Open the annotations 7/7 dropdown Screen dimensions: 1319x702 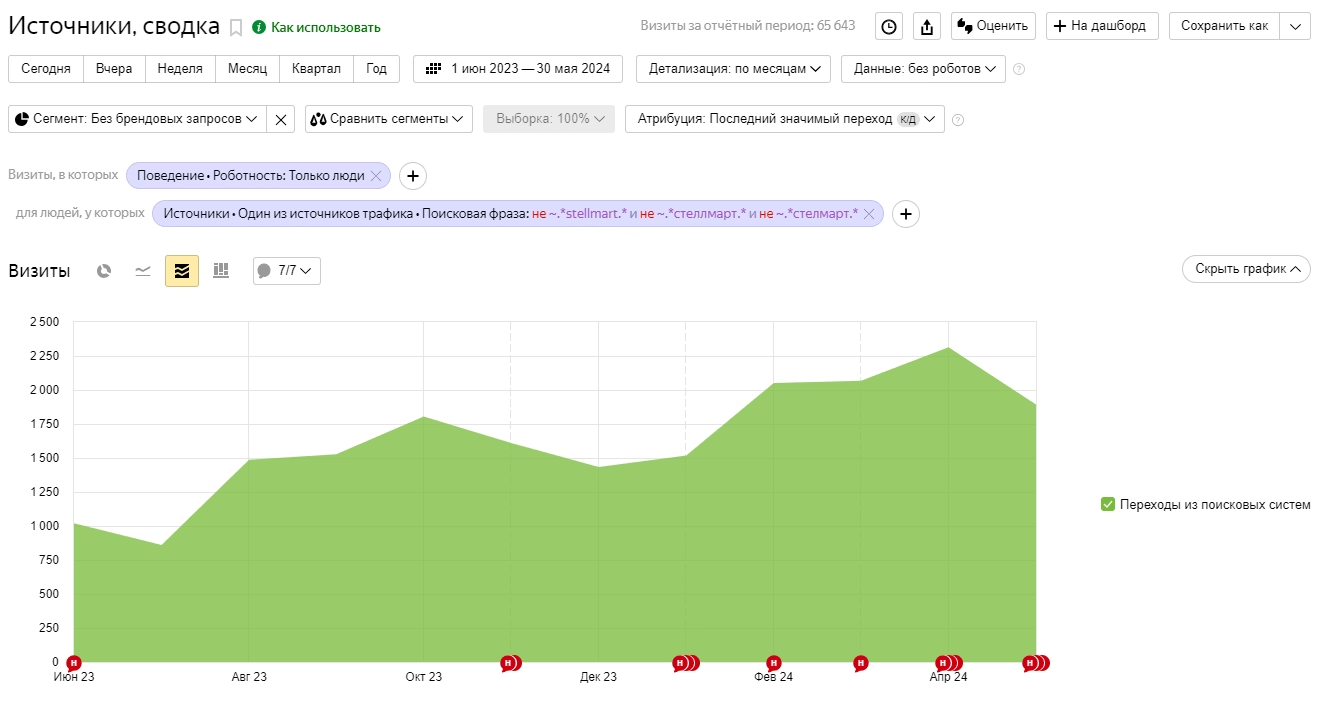[x=287, y=271]
